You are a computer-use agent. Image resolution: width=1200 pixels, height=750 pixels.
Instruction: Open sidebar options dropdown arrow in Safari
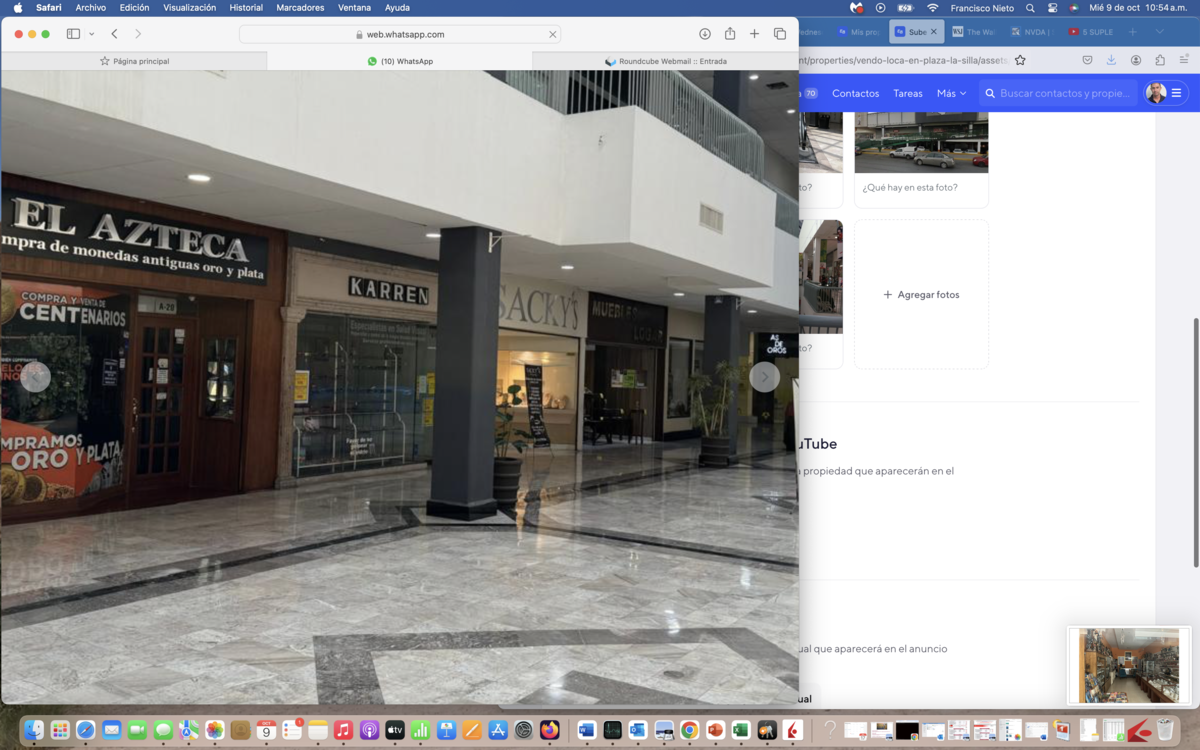[91, 34]
